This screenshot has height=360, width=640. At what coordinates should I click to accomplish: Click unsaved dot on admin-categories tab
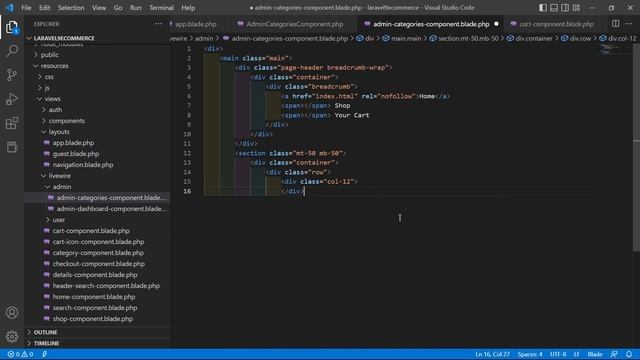(496, 24)
